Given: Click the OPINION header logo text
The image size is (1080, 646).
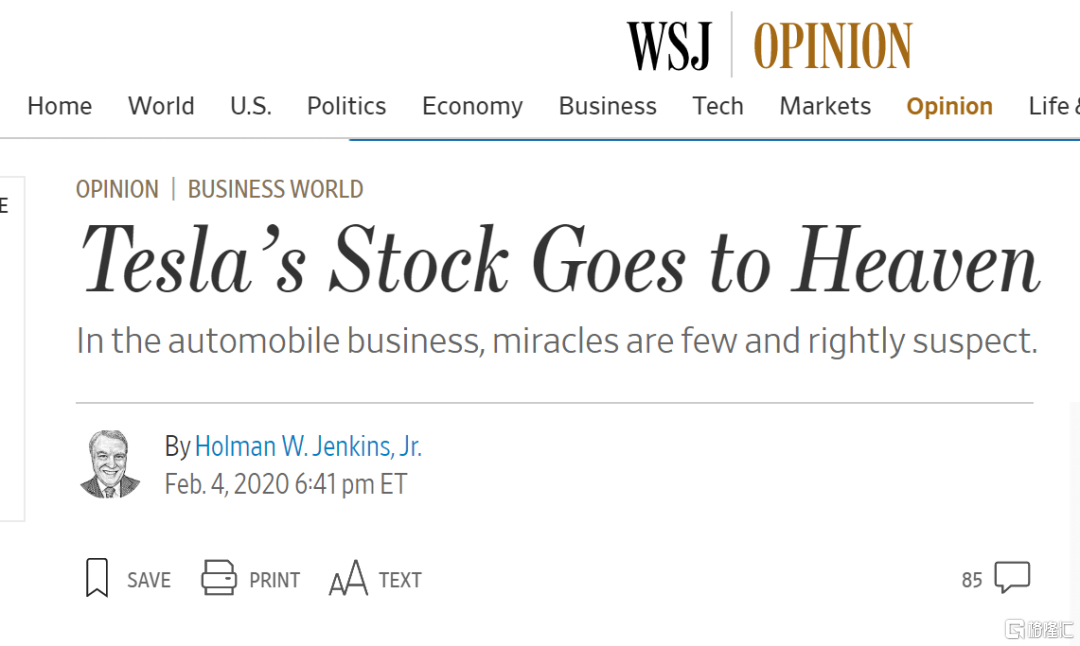Looking at the screenshot, I should tap(832, 46).
